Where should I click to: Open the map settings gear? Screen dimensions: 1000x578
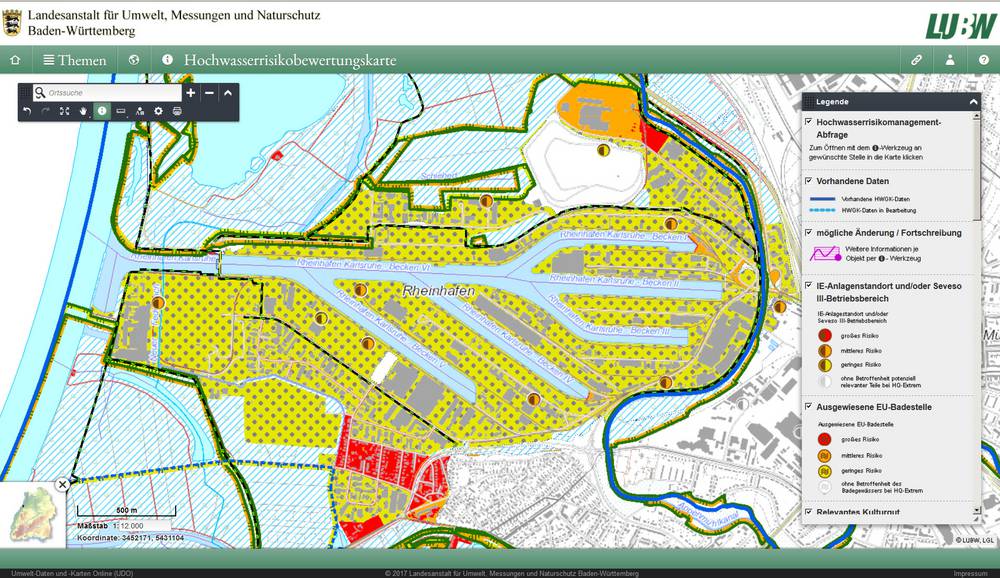pos(158,111)
